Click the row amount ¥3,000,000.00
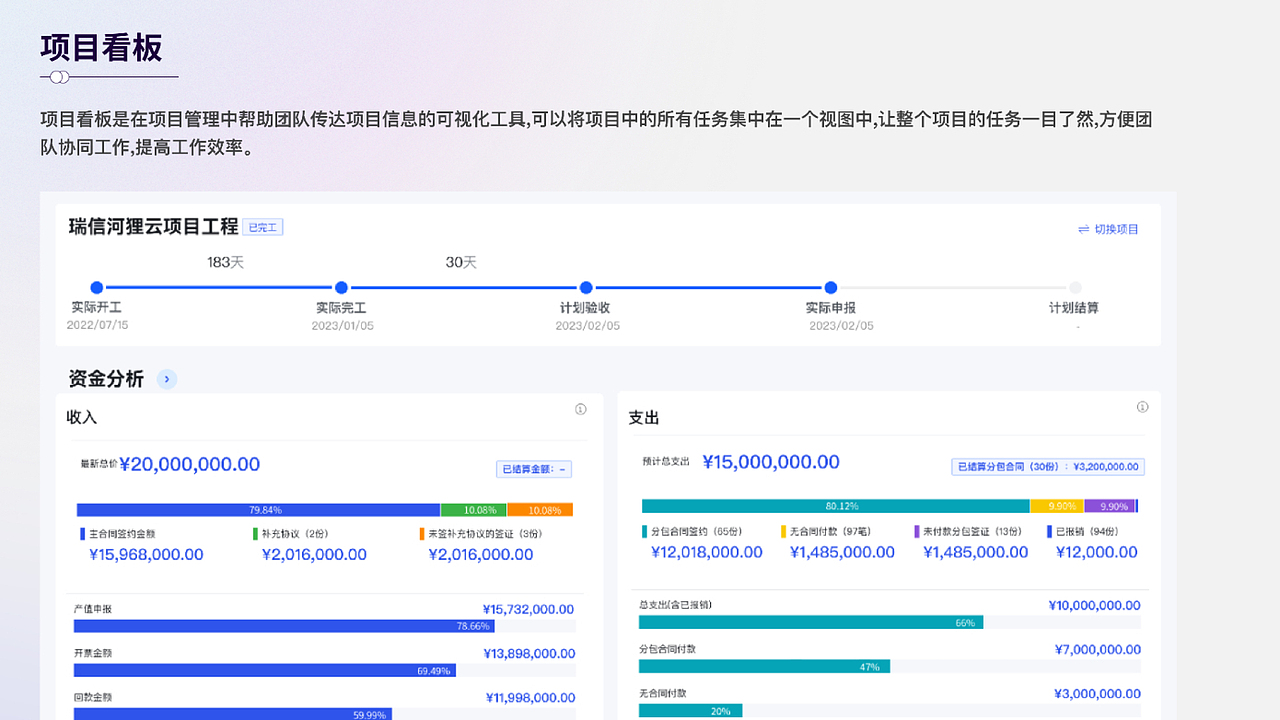 coord(1098,694)
